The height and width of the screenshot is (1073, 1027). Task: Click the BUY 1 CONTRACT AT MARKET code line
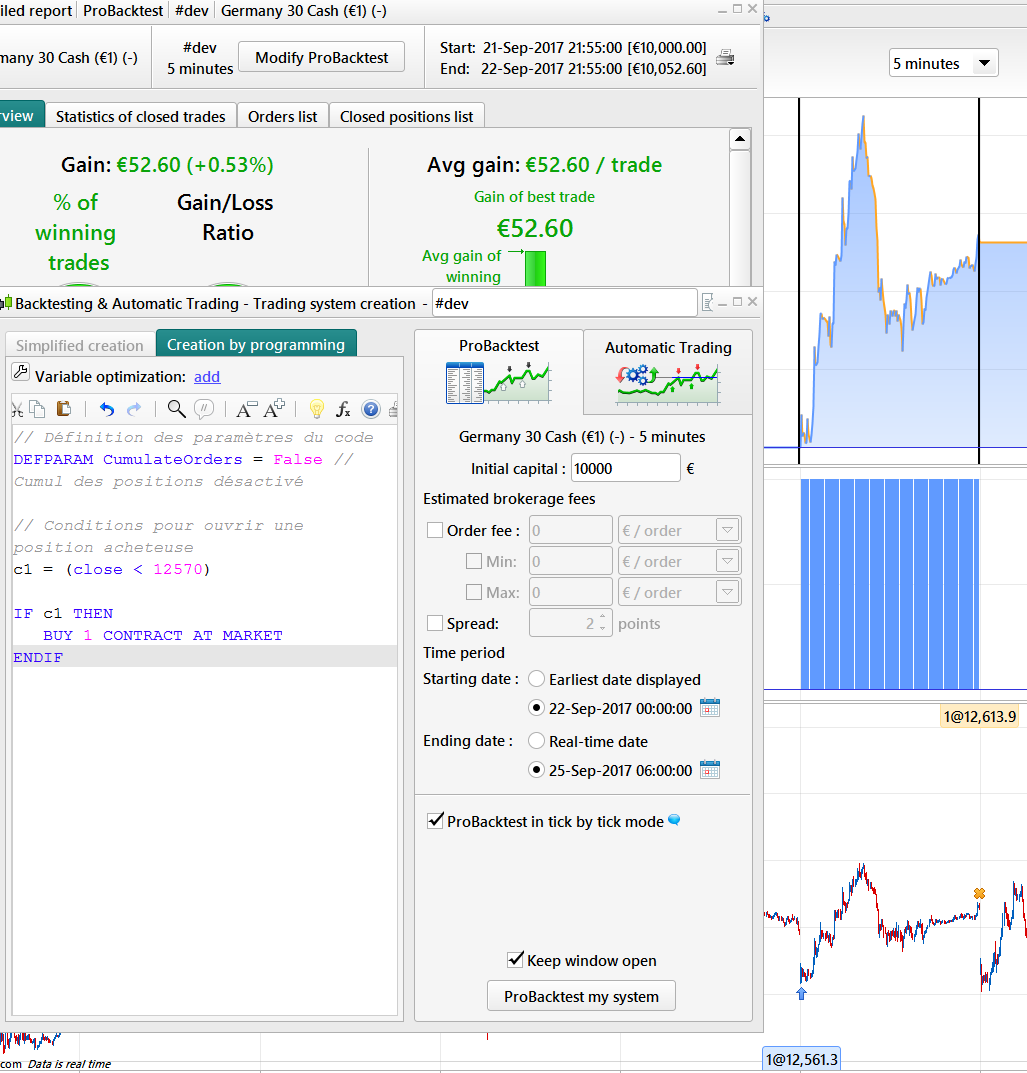[163, 636]
